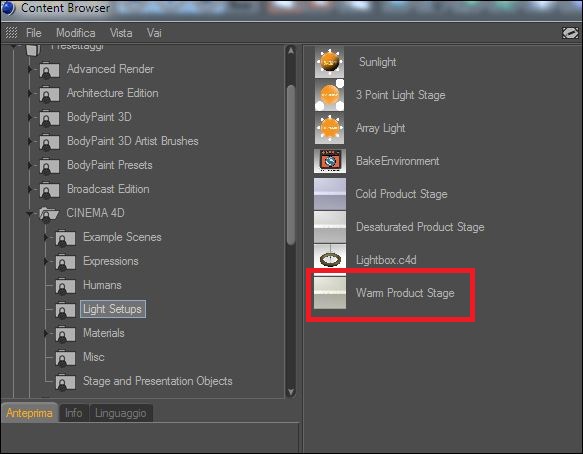Click the Sunlight preset name

pos(377,62)
